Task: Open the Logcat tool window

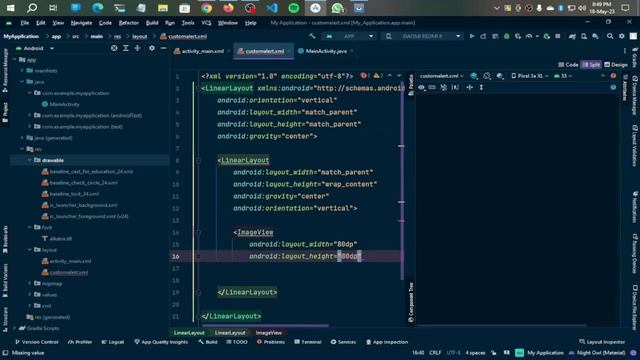Action: click(x=113, y=342)
